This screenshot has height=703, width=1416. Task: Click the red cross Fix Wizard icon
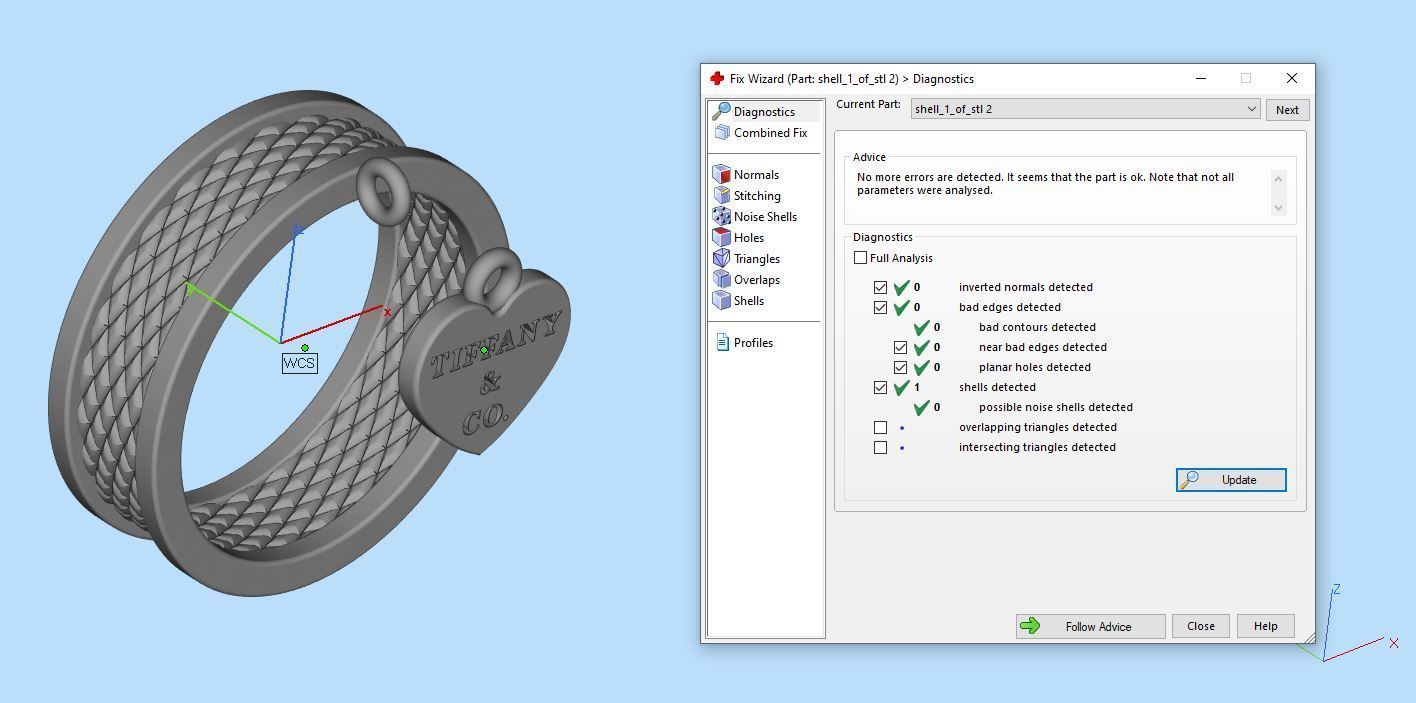[x=717, y=78]
